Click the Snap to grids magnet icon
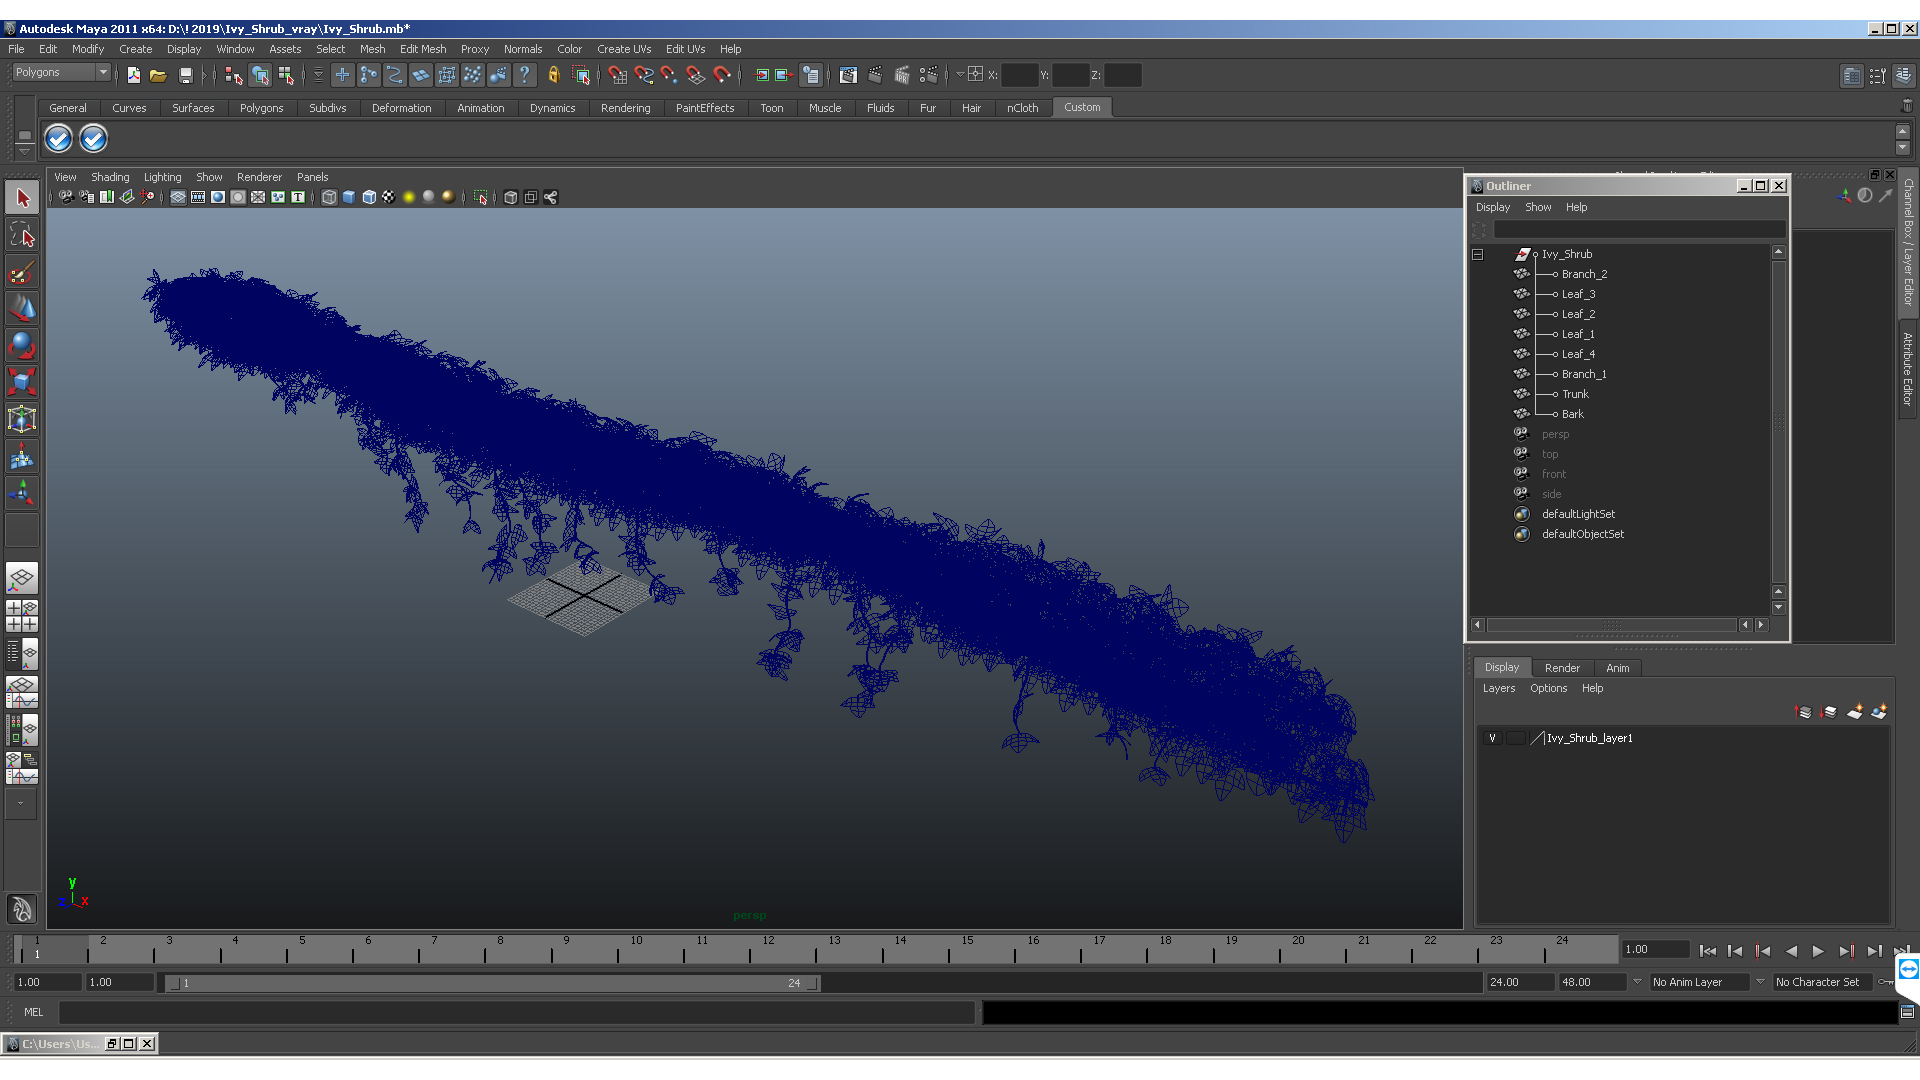 [617, 75]
